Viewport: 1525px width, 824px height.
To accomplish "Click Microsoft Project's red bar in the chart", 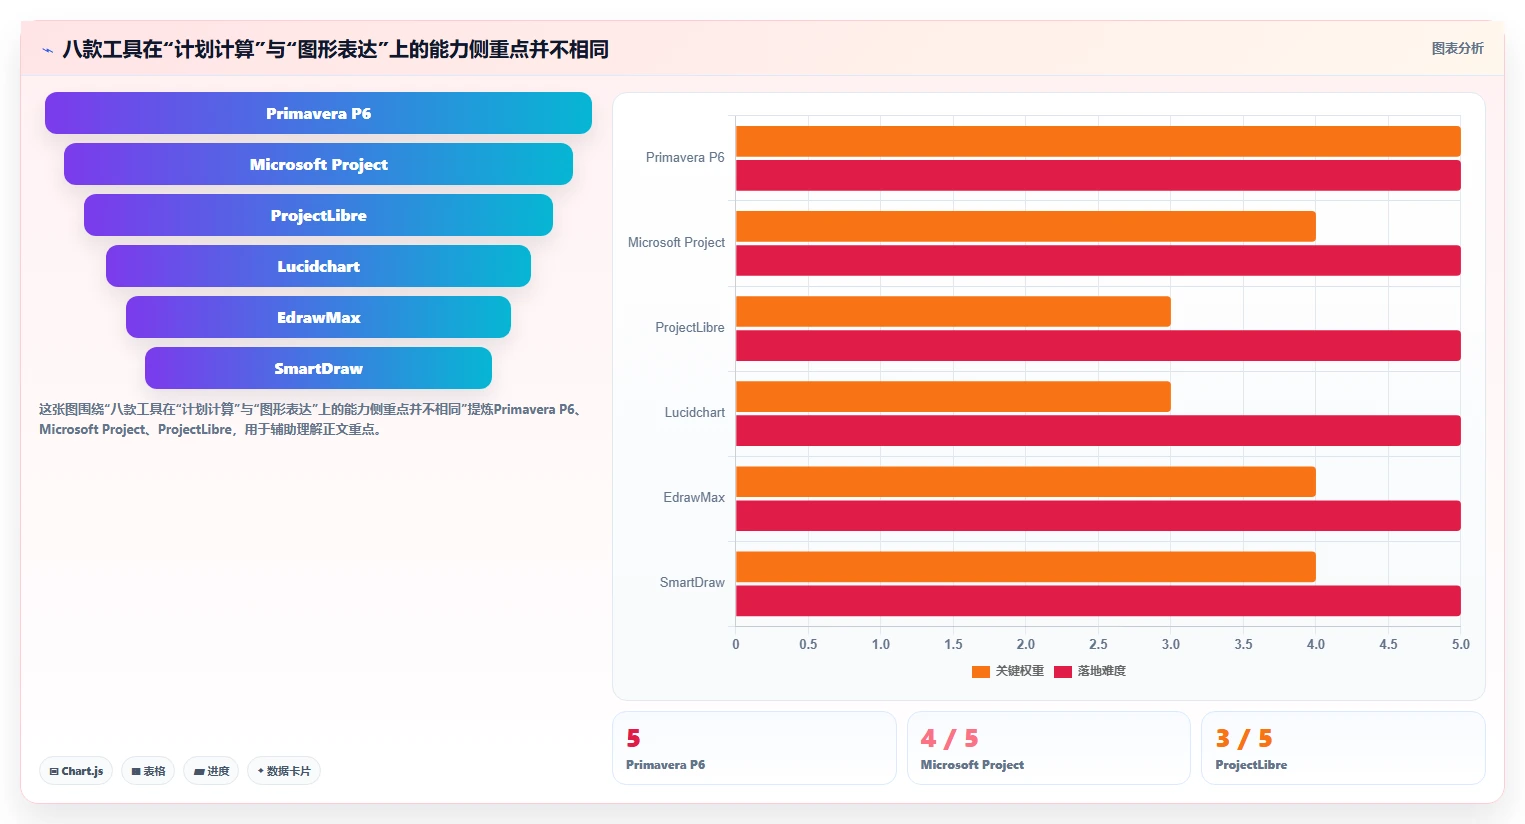I will (x=1098, y=260).
